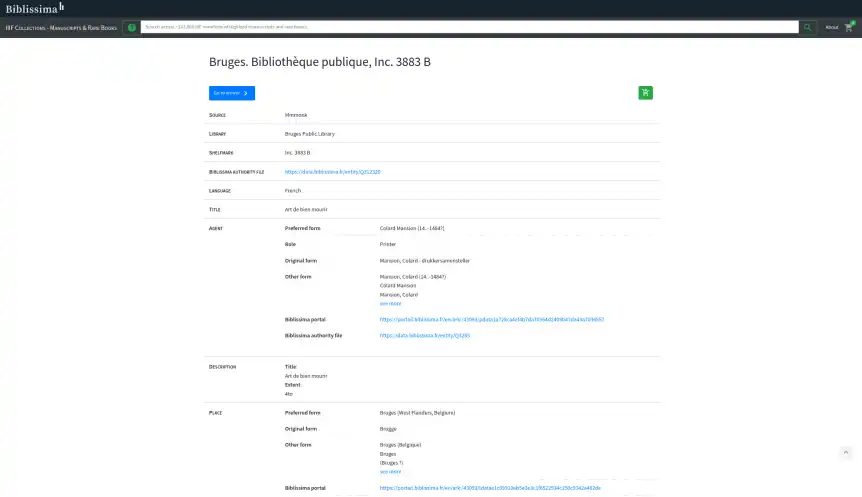This screenshot has height=497, width=862.
Task: Select agent name Colard Mansion (14..-1484?)
Action: pyautogui.click(x=412, y=228)
